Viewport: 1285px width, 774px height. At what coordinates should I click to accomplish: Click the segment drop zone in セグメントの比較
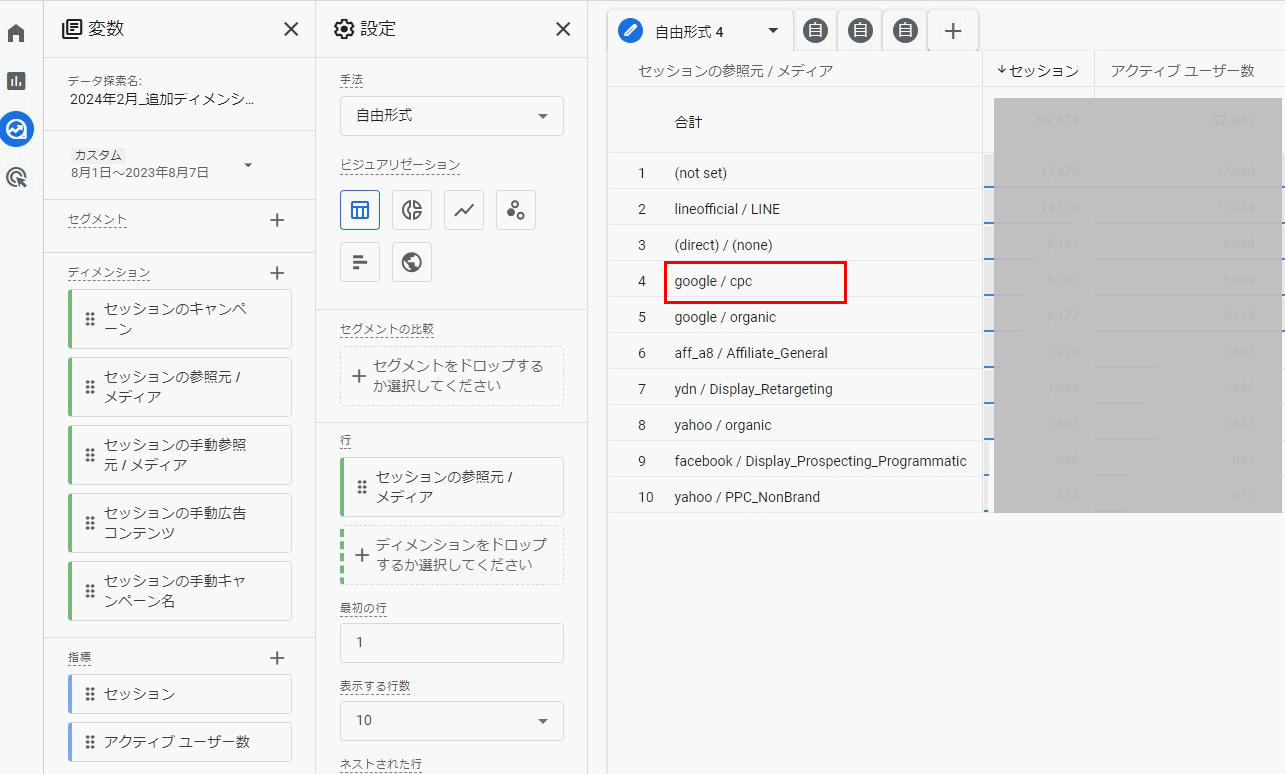click(452, 376)
